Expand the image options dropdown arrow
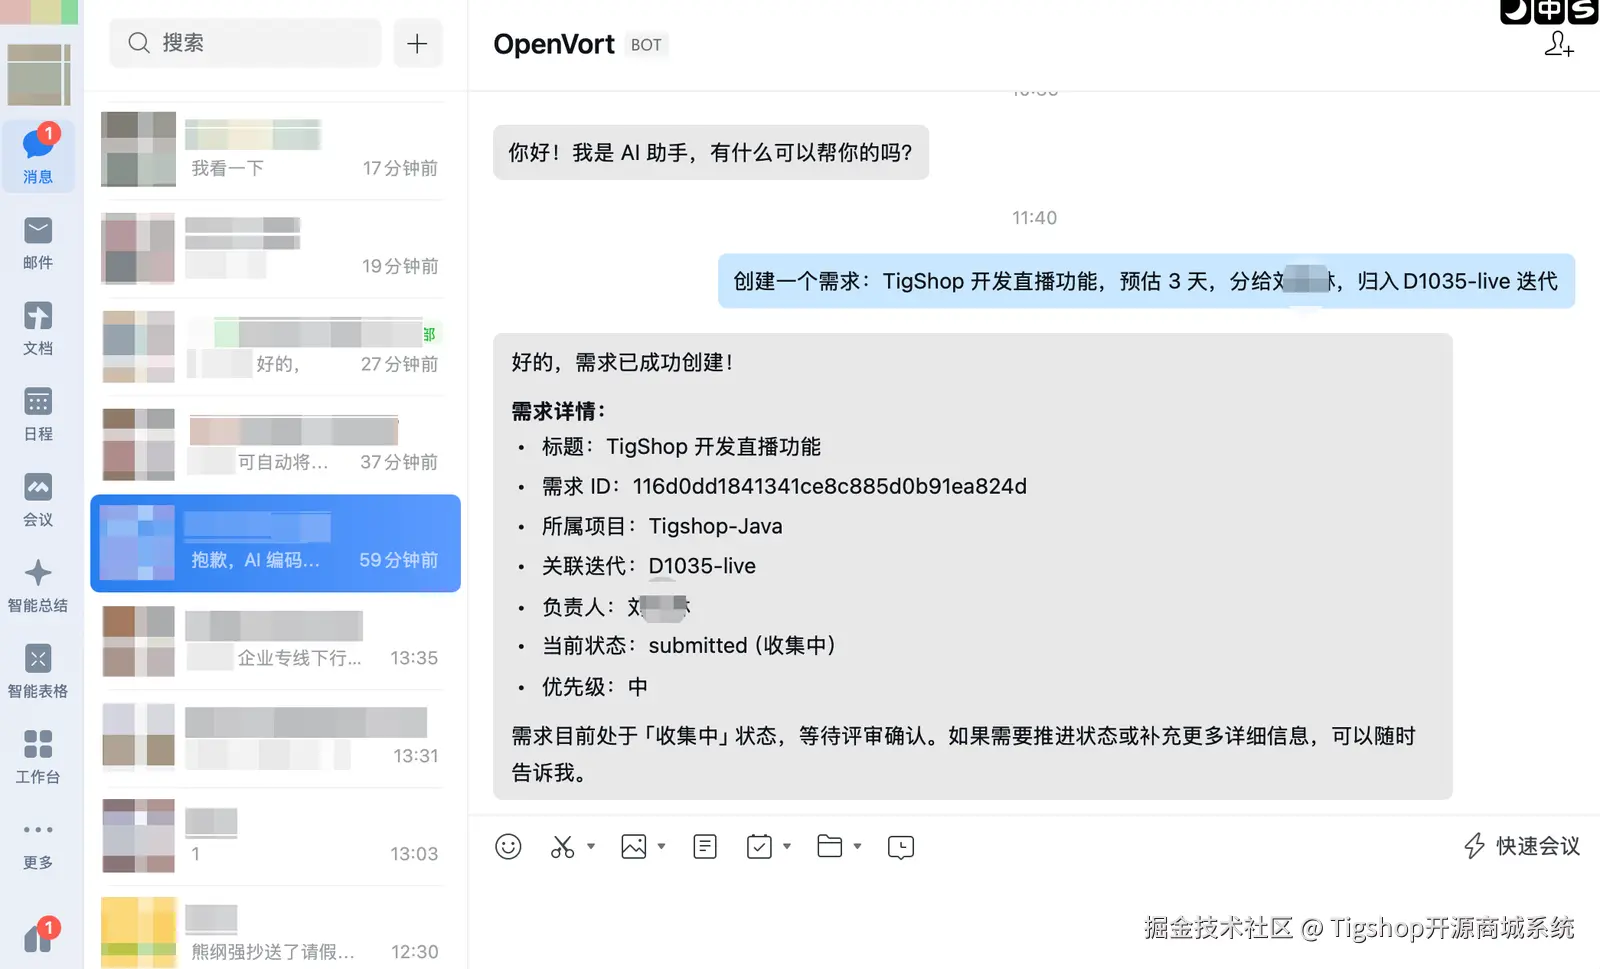 tap(661, 846)
